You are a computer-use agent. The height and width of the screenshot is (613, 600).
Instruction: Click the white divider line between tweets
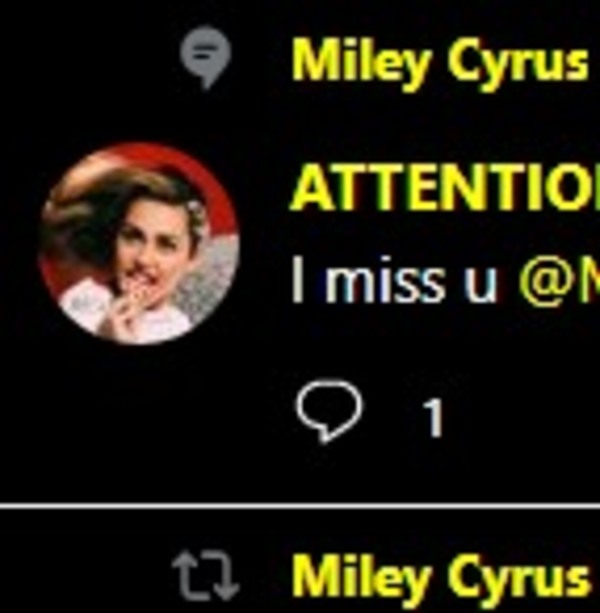(x=300, y=506)
